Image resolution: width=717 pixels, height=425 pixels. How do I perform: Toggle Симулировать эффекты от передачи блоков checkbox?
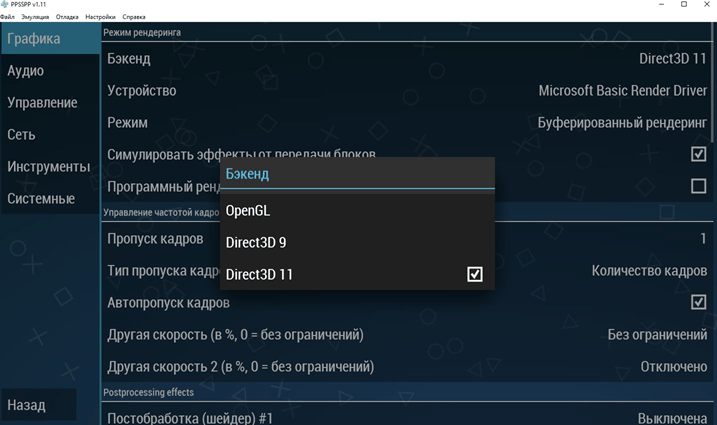(x=698, y=154)
